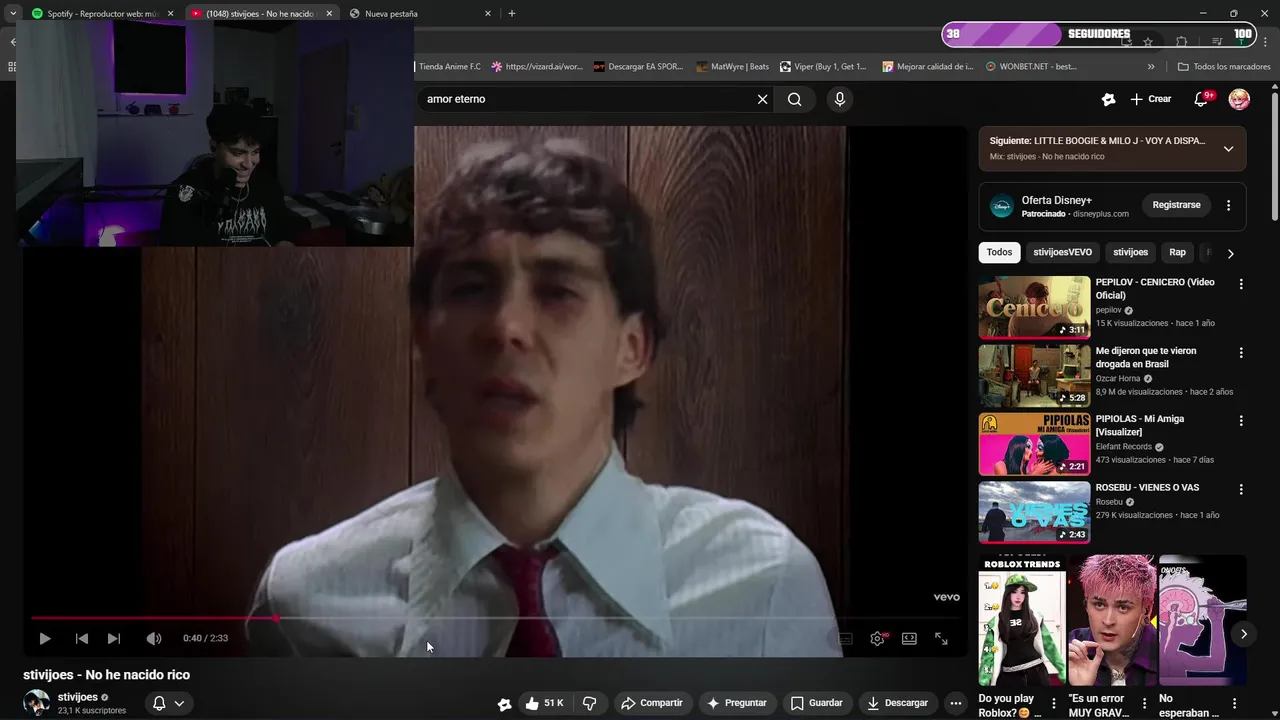Open the stivijoes channel avatar

(x=37, y=703)
